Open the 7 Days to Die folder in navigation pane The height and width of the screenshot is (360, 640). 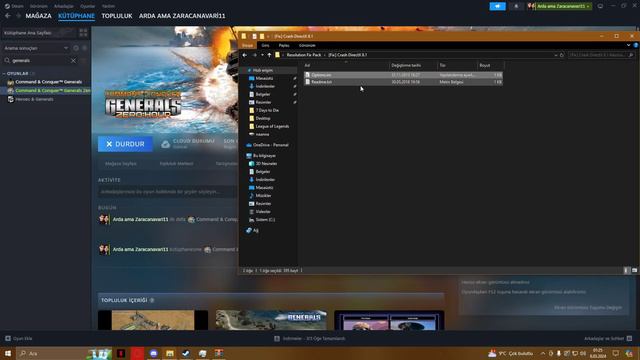pyautogui.click(x=267, y=110)
